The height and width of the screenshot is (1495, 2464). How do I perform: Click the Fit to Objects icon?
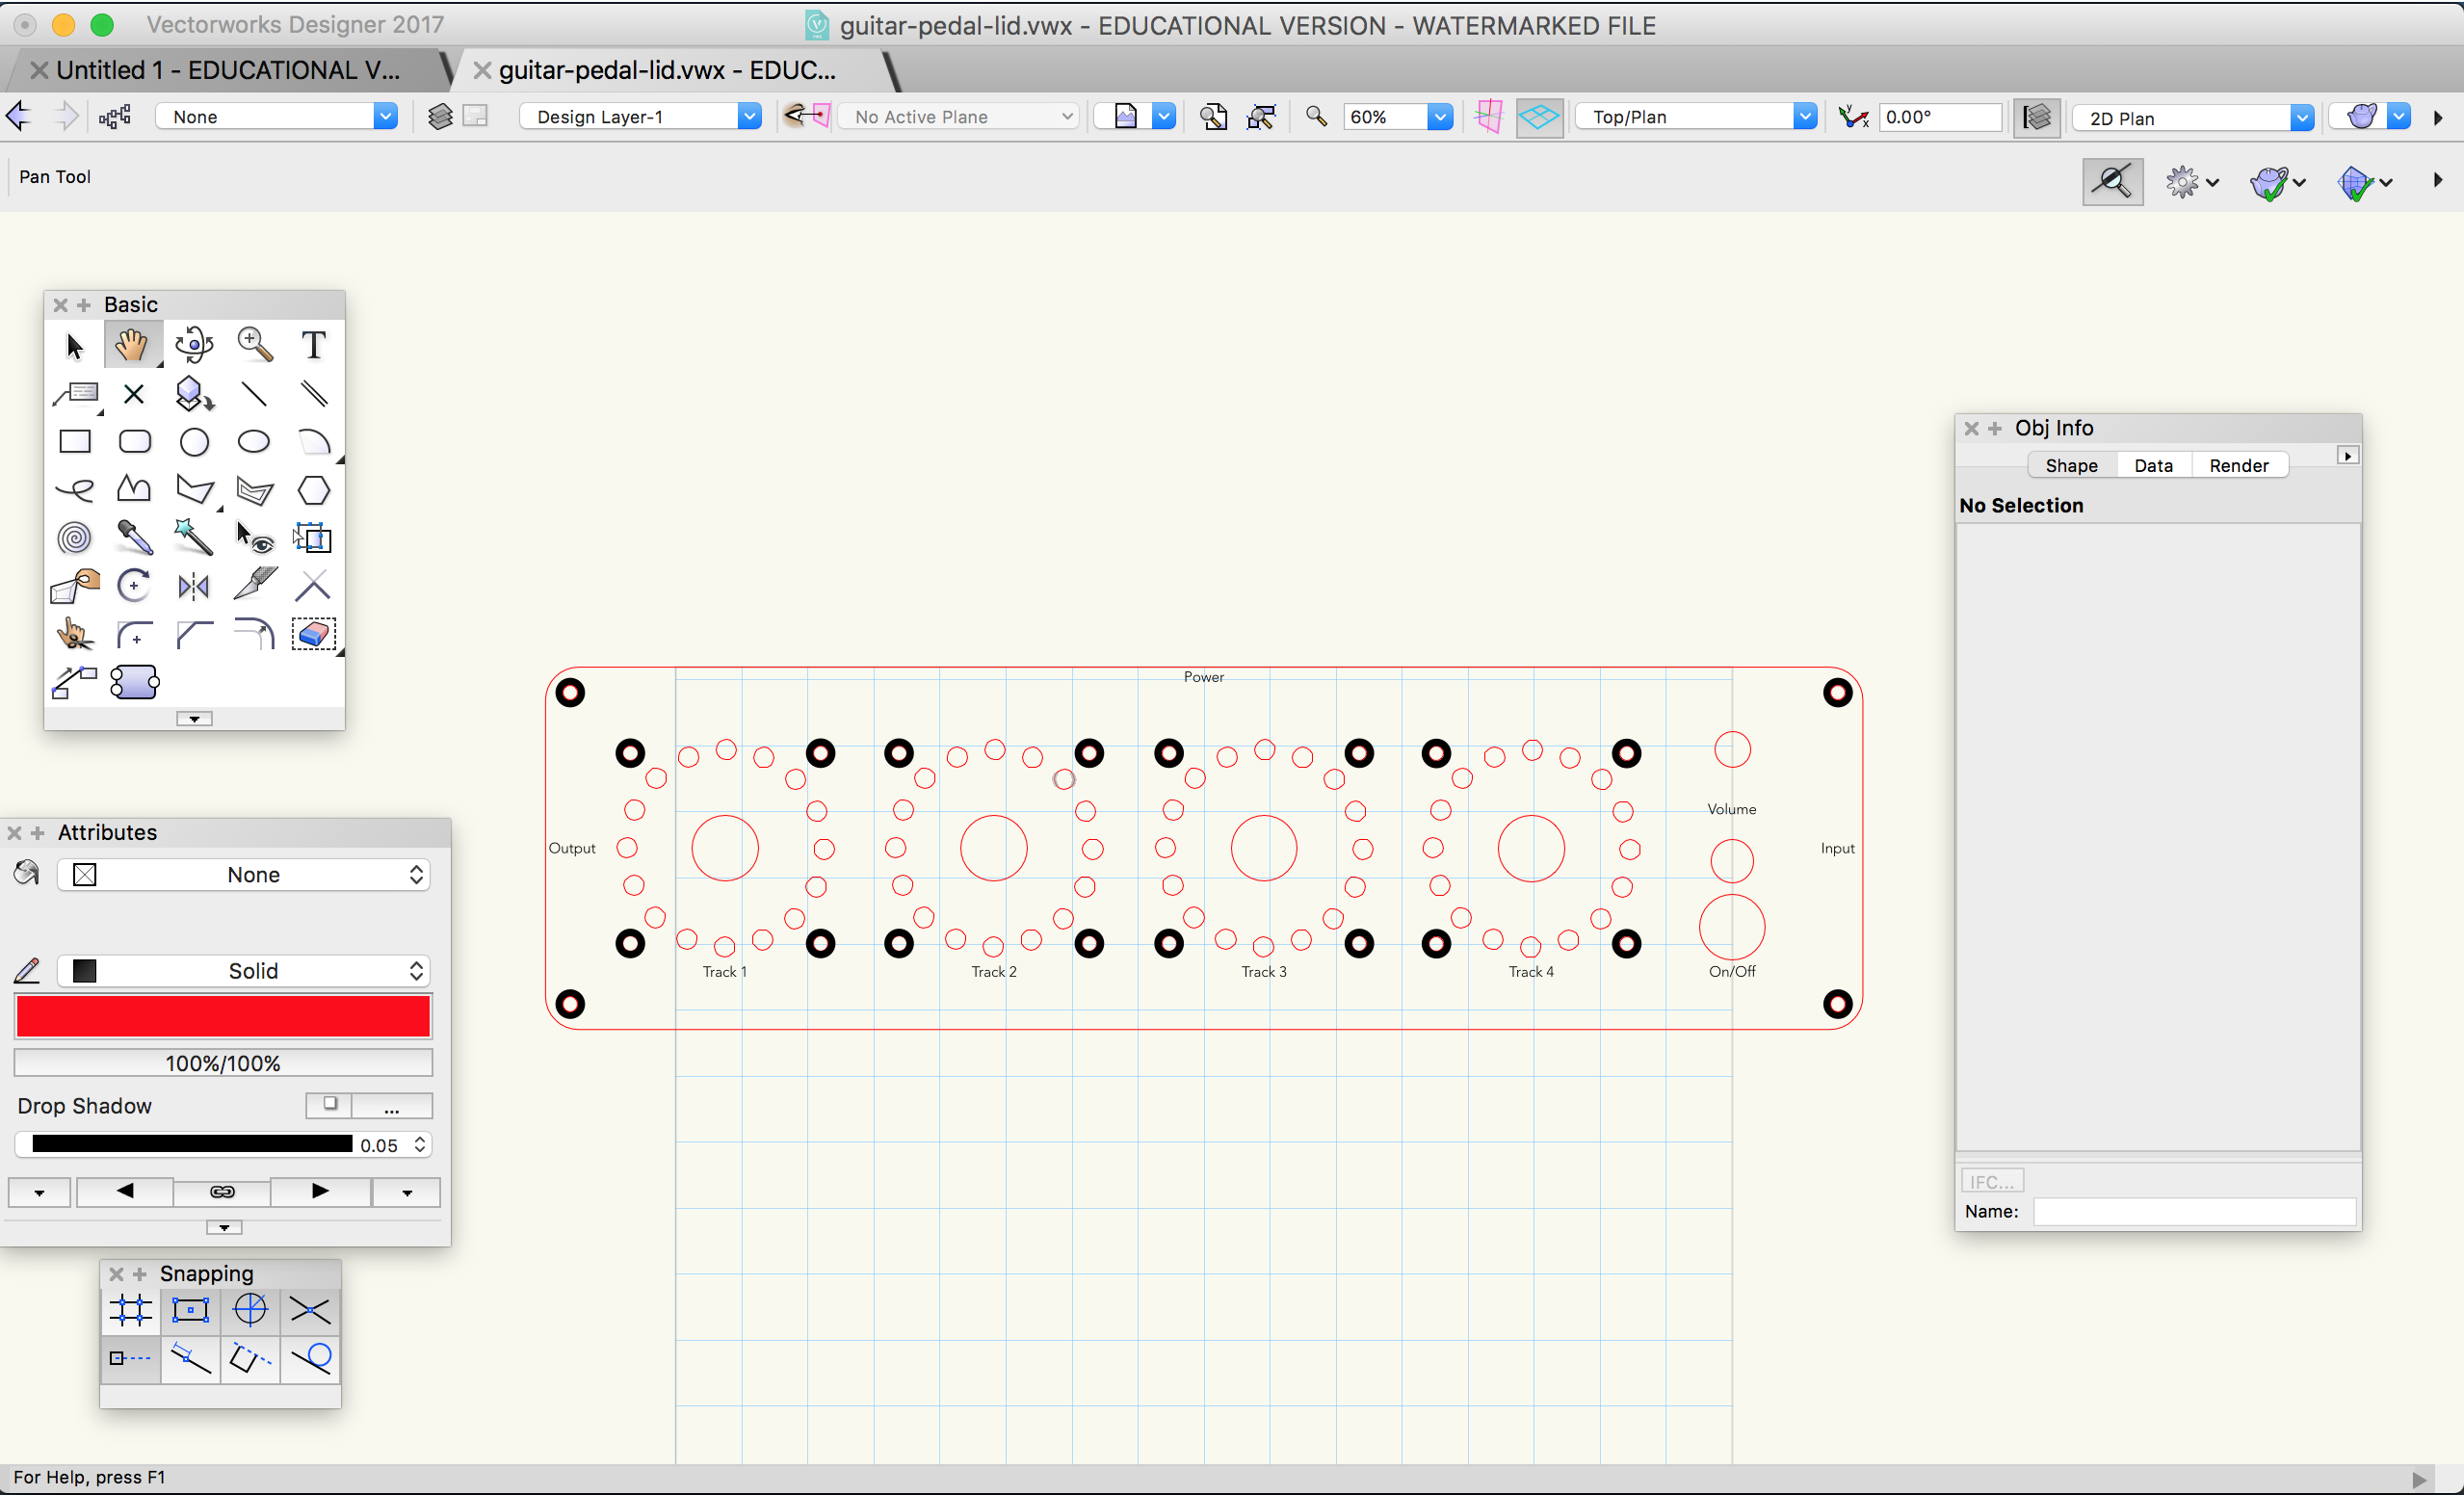pos(1262,117)
